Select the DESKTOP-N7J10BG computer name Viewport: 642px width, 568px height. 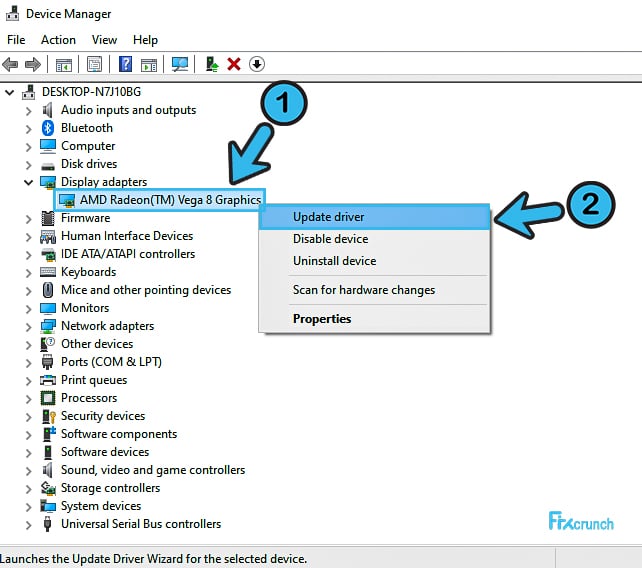coord(91,92)
